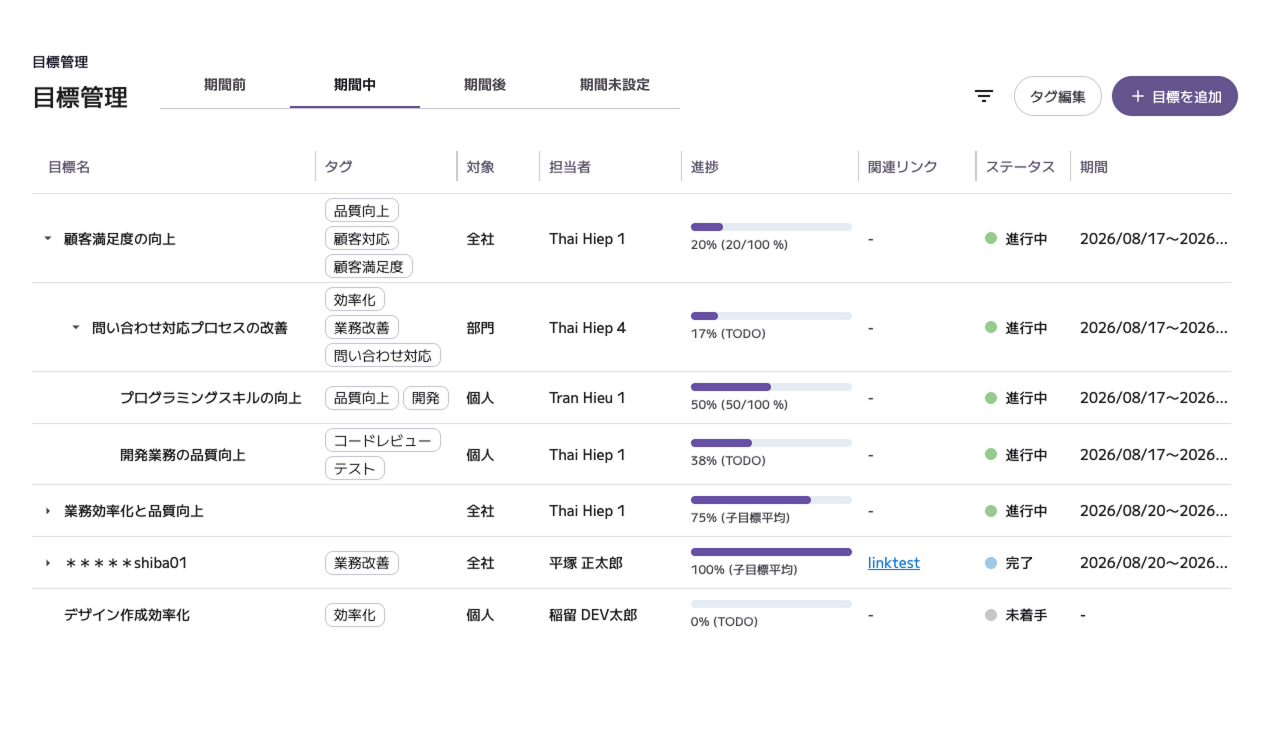
Task: Click the 期間 column header
Action: coord(1094,167)
